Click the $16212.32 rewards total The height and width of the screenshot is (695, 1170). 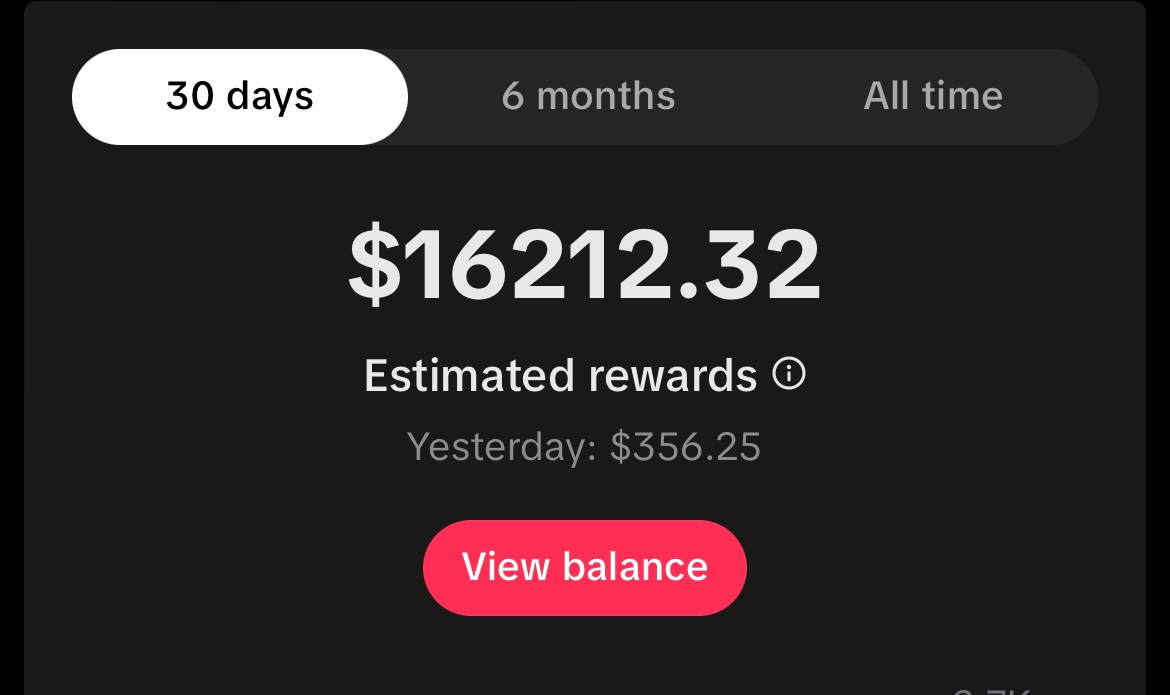coord(585,262)
